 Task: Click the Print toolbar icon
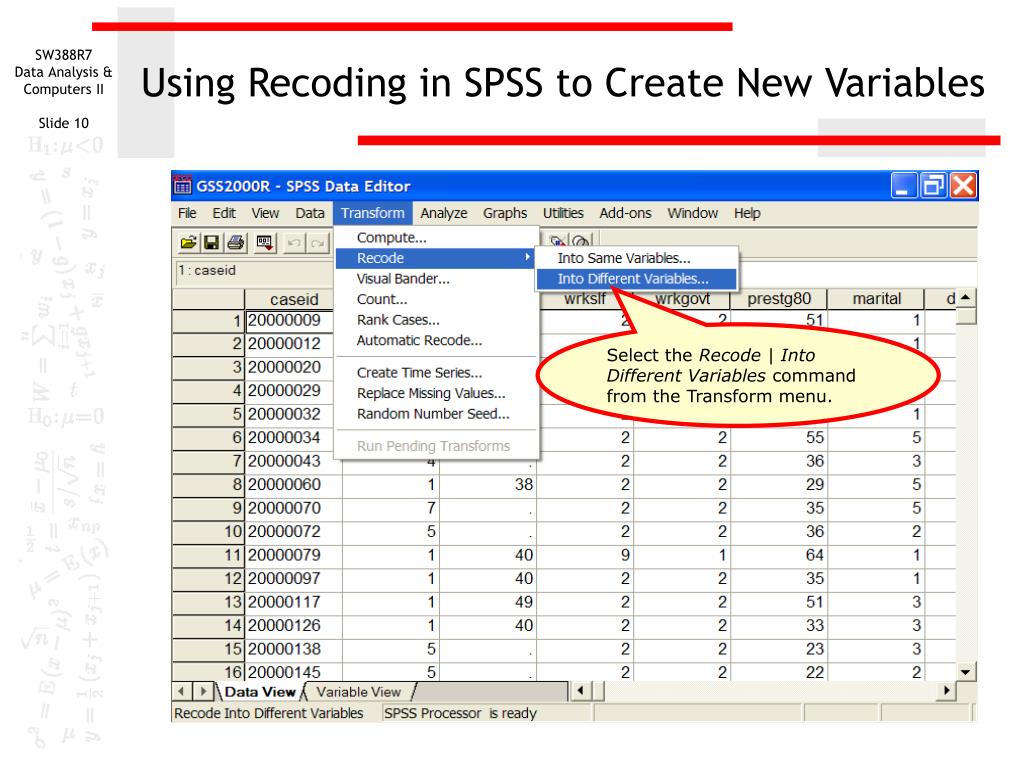click(236, 244)
